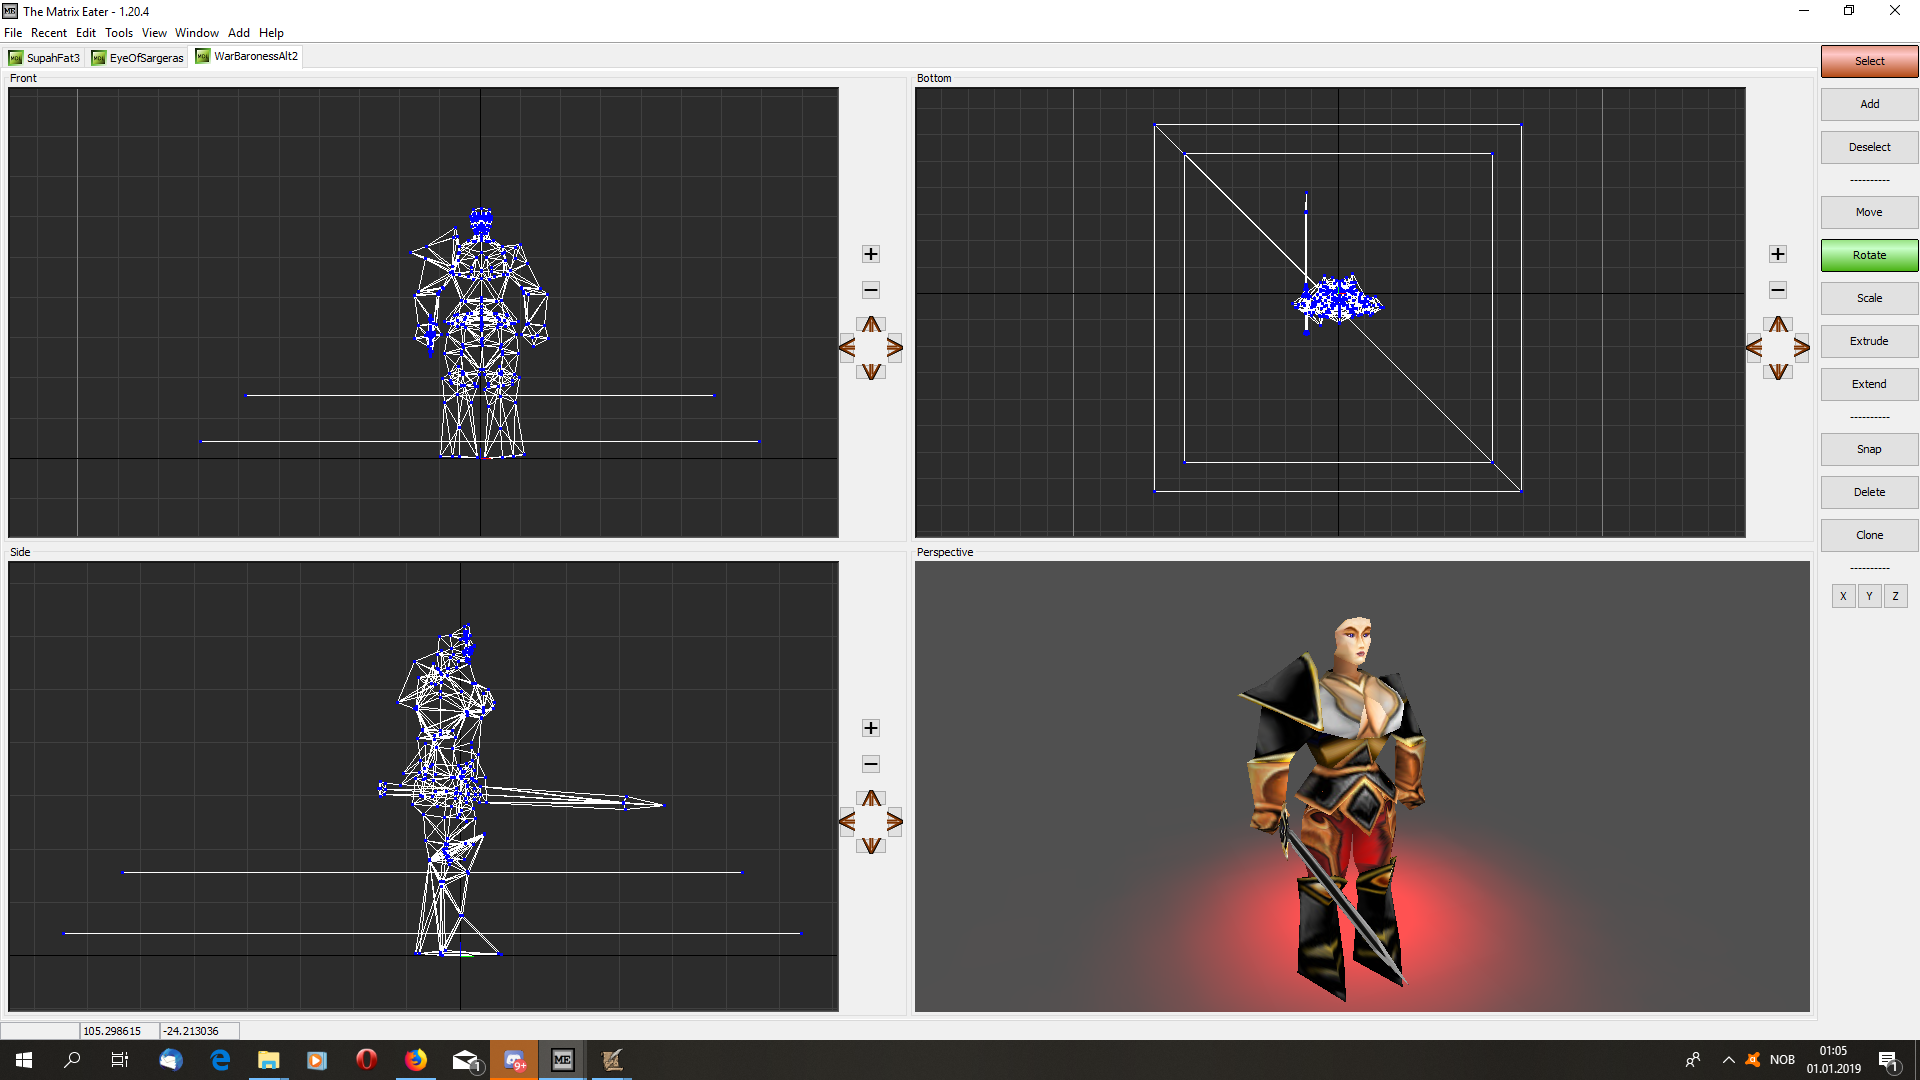
Task: Switch to the WarBaronessAlt2 model tab
Action: click(x=247, y=56)
